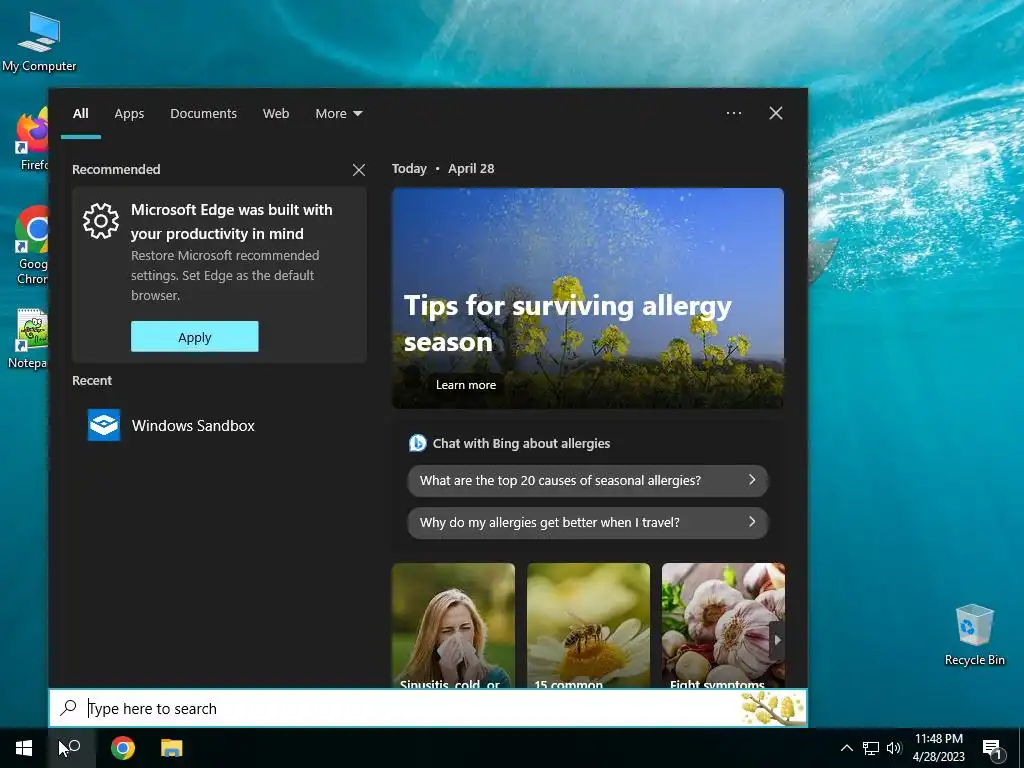Open Chat with Bing about allergies

pyautogui.click(x=521, y=443)
